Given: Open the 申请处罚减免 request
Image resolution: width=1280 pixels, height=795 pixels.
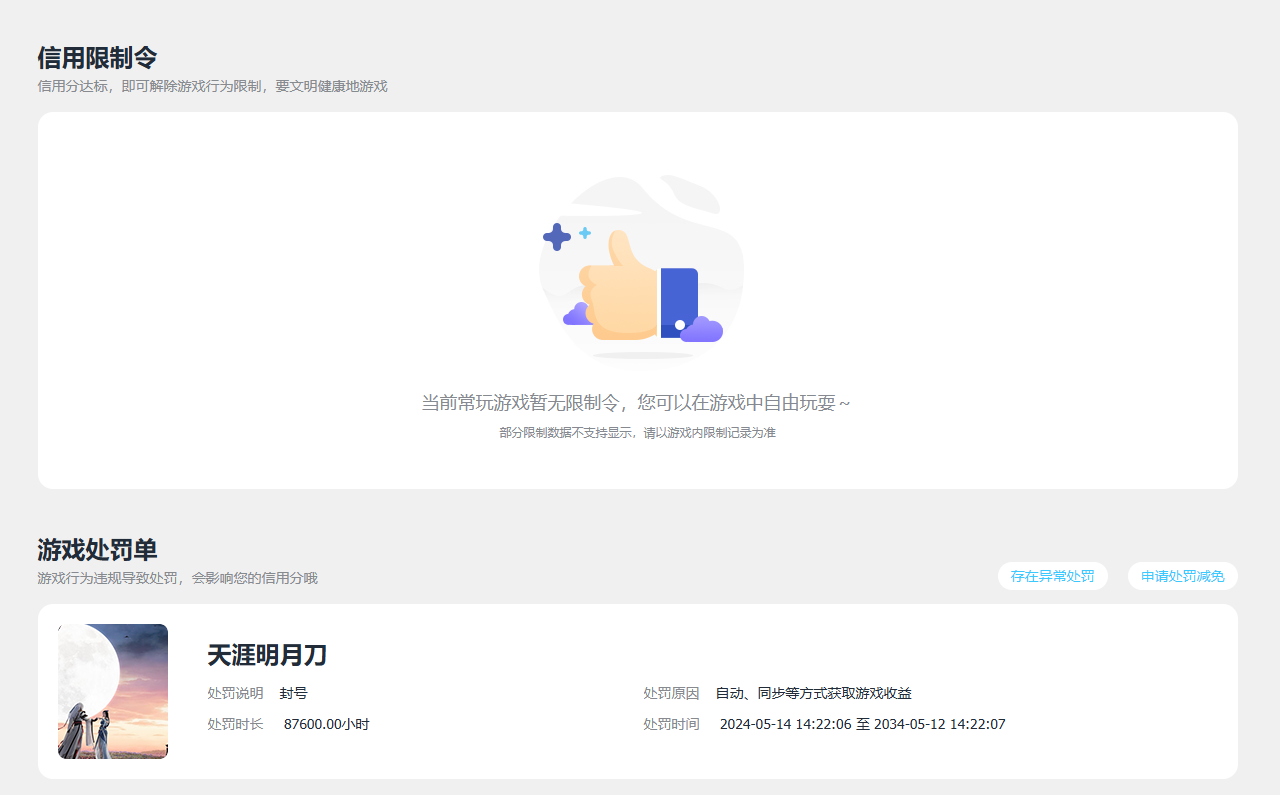Looking at the screenshot, I should [1183, 576].
